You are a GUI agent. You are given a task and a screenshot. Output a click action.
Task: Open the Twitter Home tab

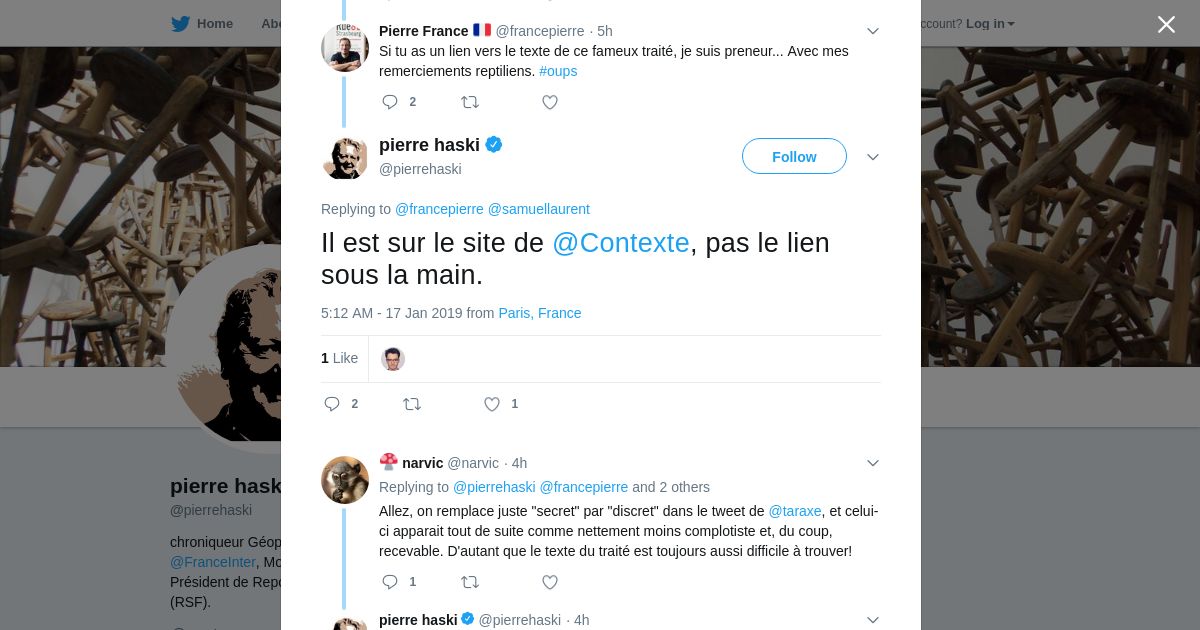(203, 23)
